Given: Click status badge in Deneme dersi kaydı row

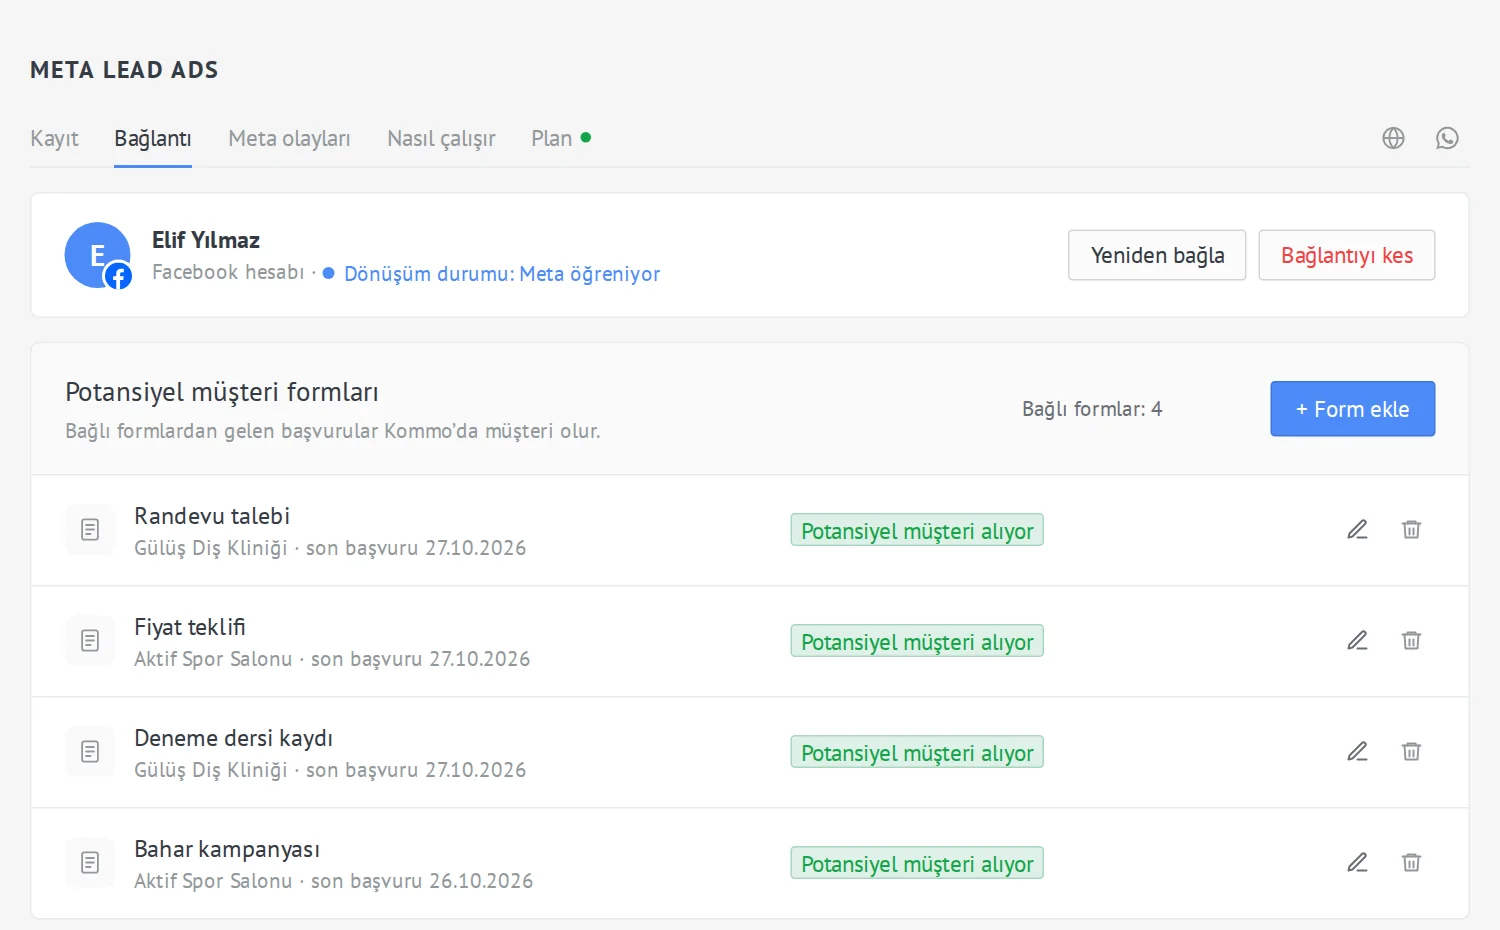Looking at the screenshot, I should tap(917, 752).
